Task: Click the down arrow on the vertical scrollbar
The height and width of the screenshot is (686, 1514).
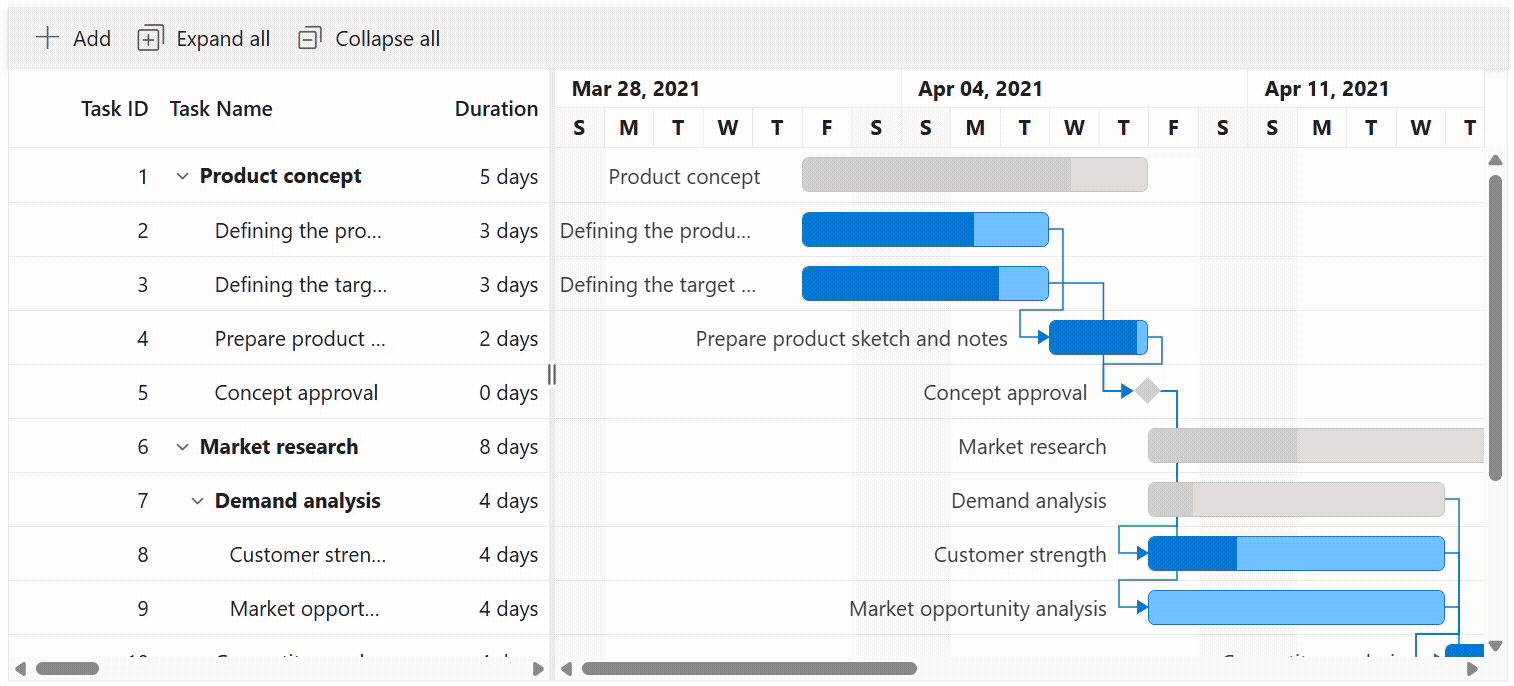Action: pos(1495,645)
